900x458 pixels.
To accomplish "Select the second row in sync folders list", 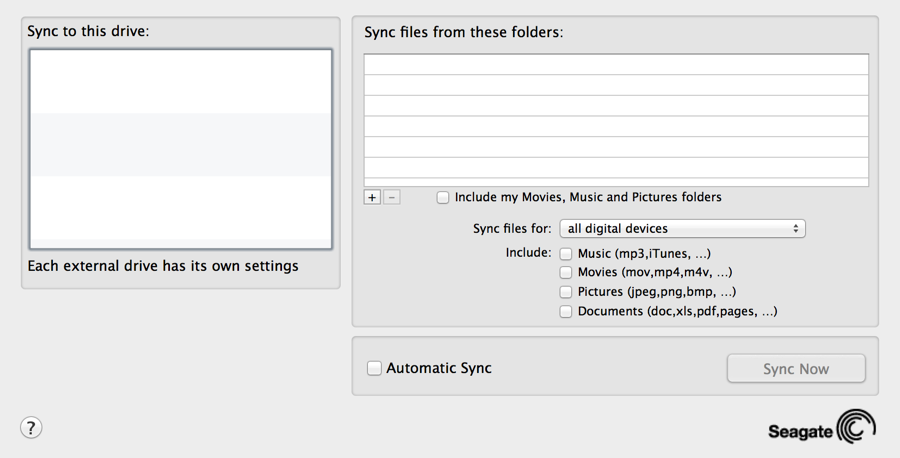I will (616, 85).
